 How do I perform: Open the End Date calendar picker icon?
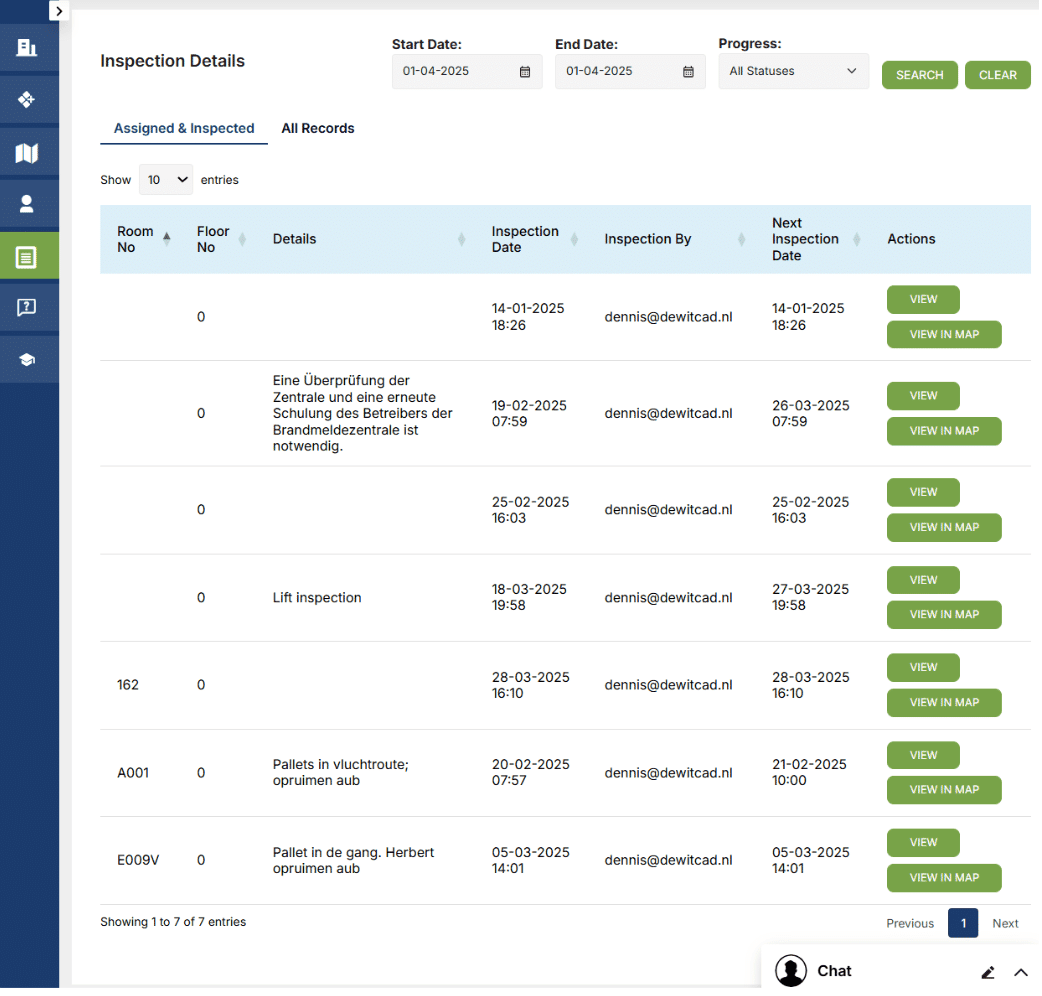(x=688, y=72)
